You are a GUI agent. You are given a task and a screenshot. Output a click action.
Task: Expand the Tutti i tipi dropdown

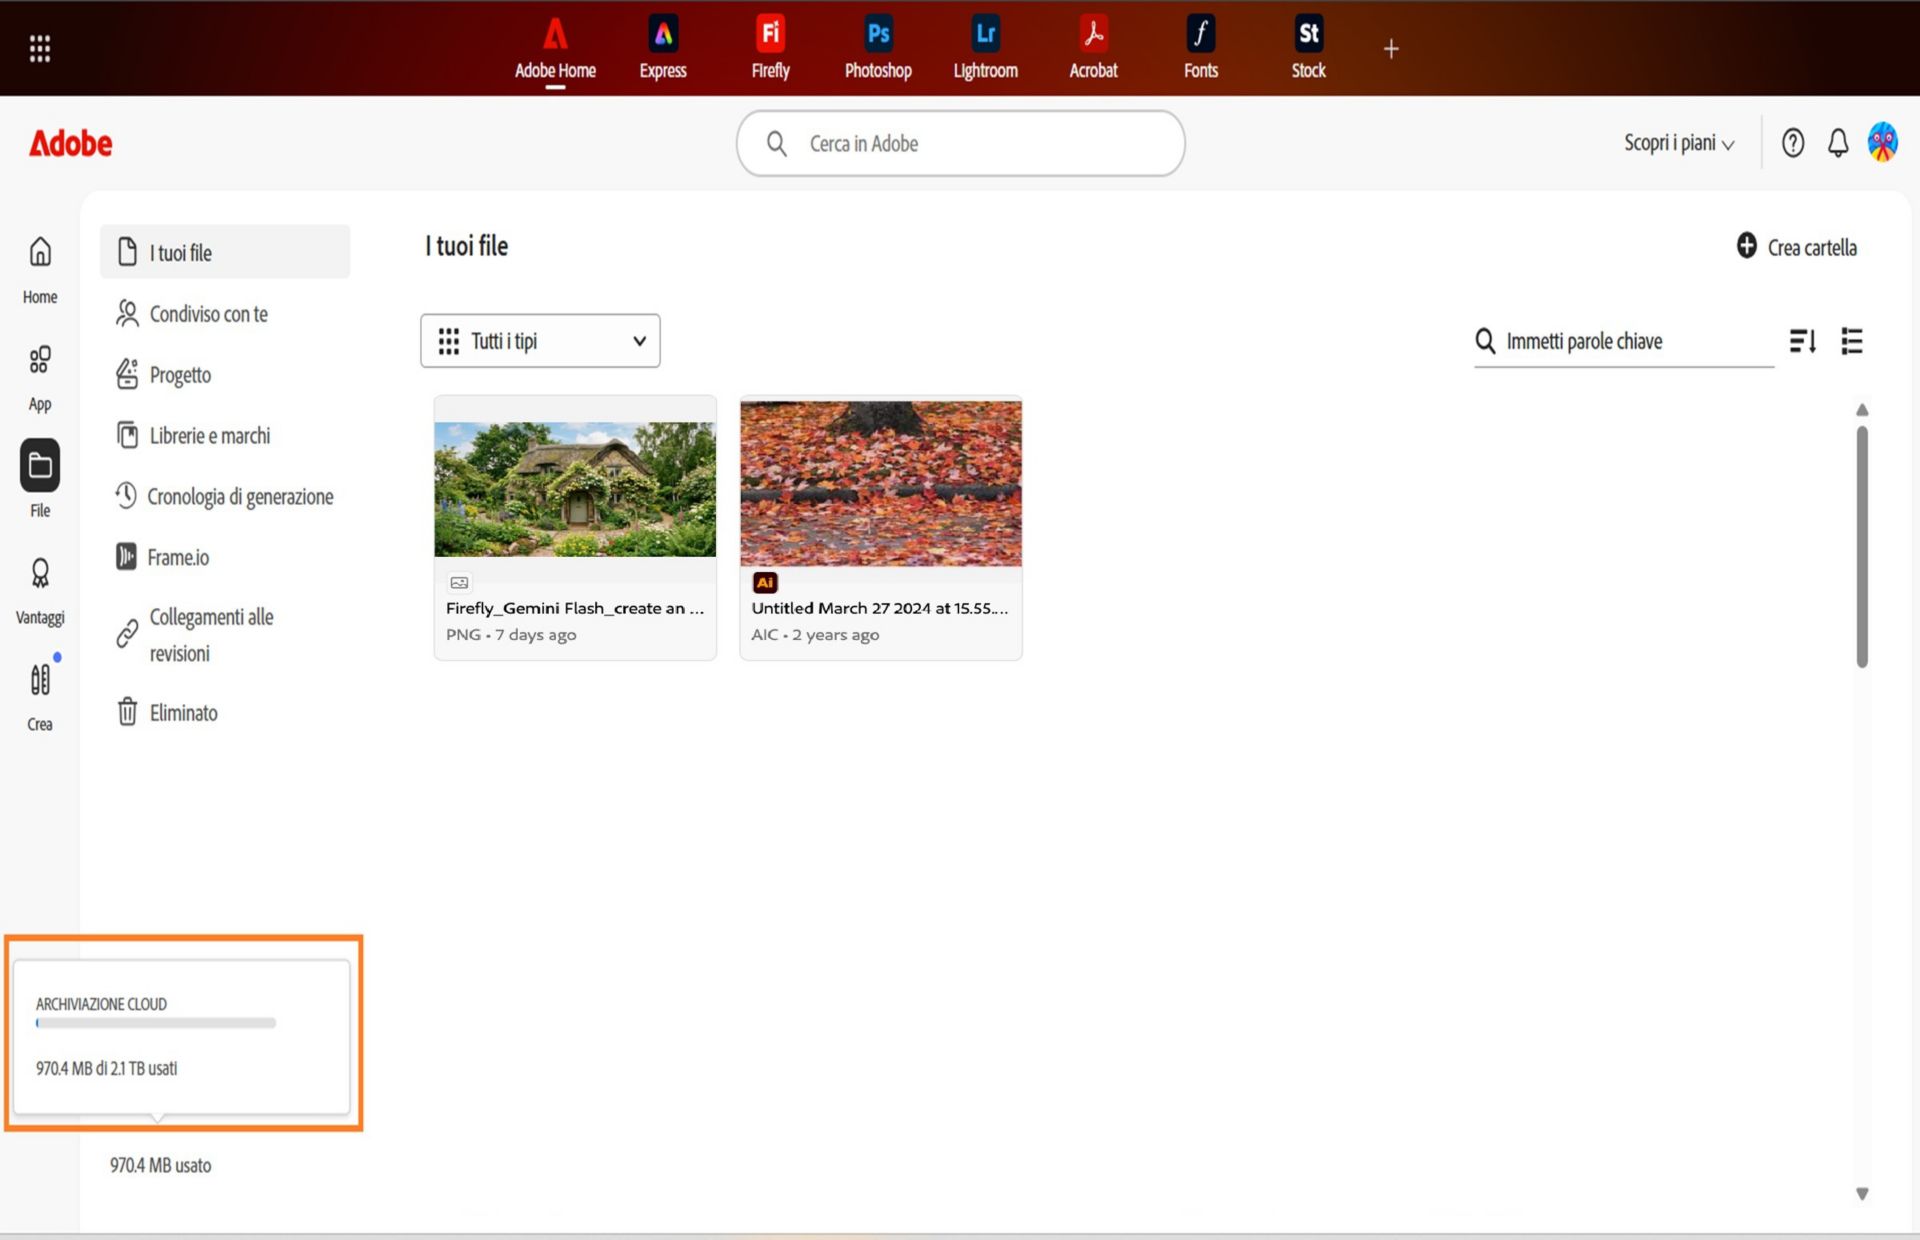click(x=540, y=341)
